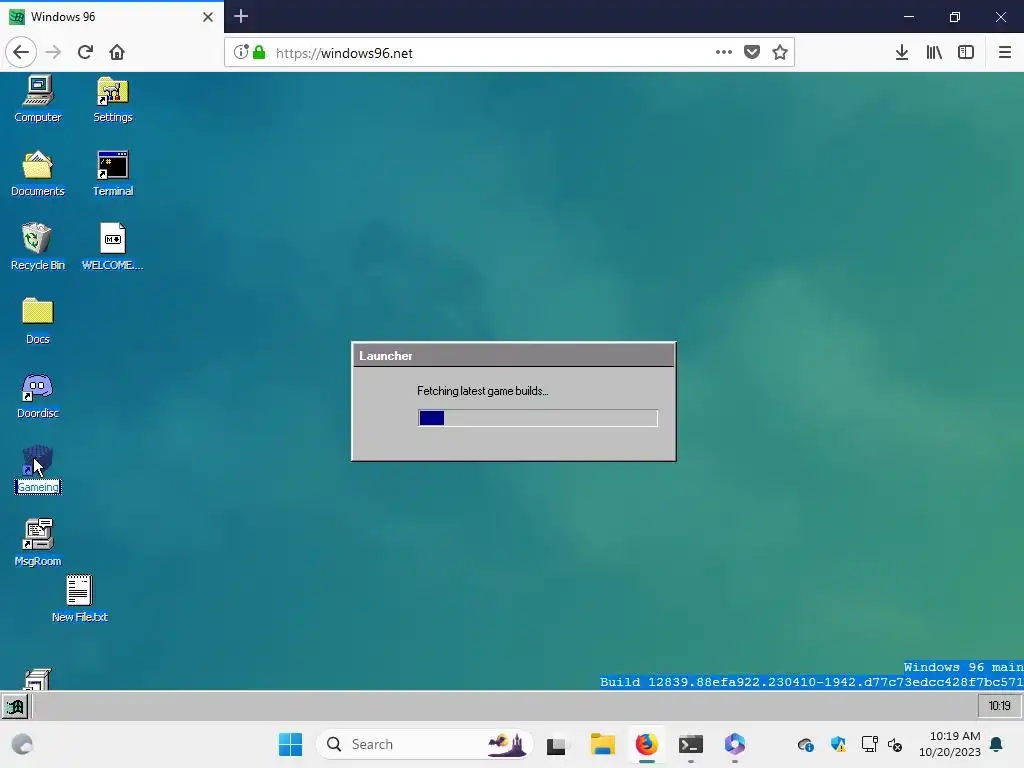Select the Gameing desktop shortcut

(38, 470)
